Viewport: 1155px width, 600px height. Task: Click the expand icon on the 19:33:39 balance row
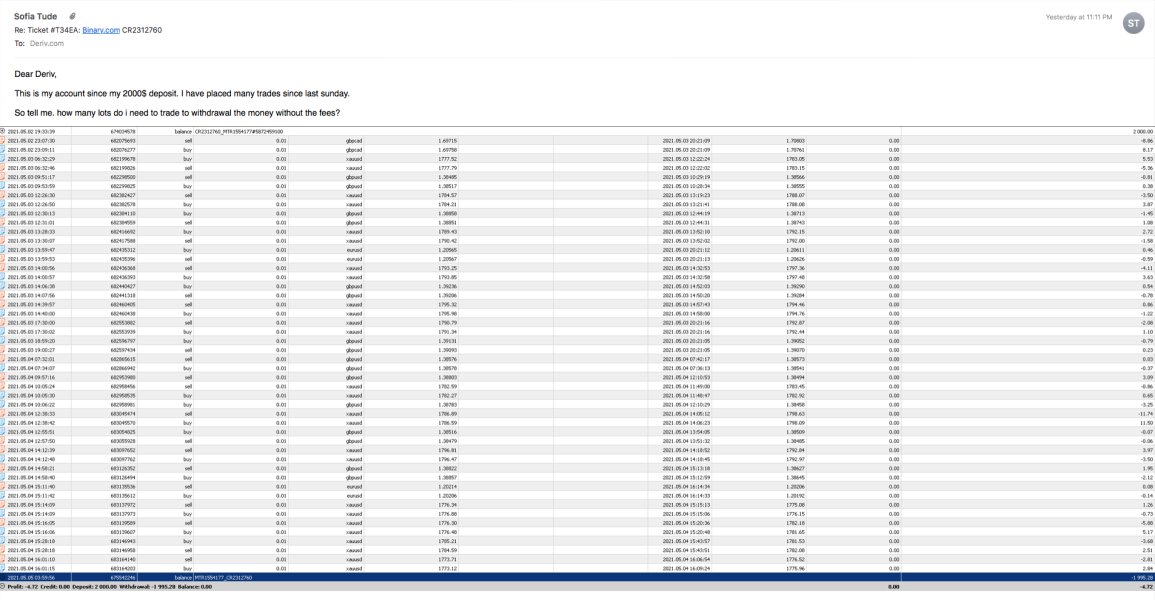[x=3, y=132]
